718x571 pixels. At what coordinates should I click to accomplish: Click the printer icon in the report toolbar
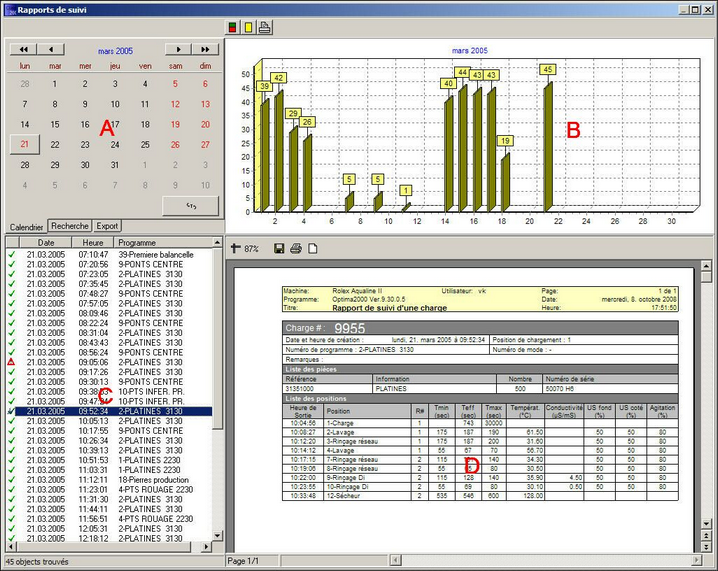click(296, 249)
